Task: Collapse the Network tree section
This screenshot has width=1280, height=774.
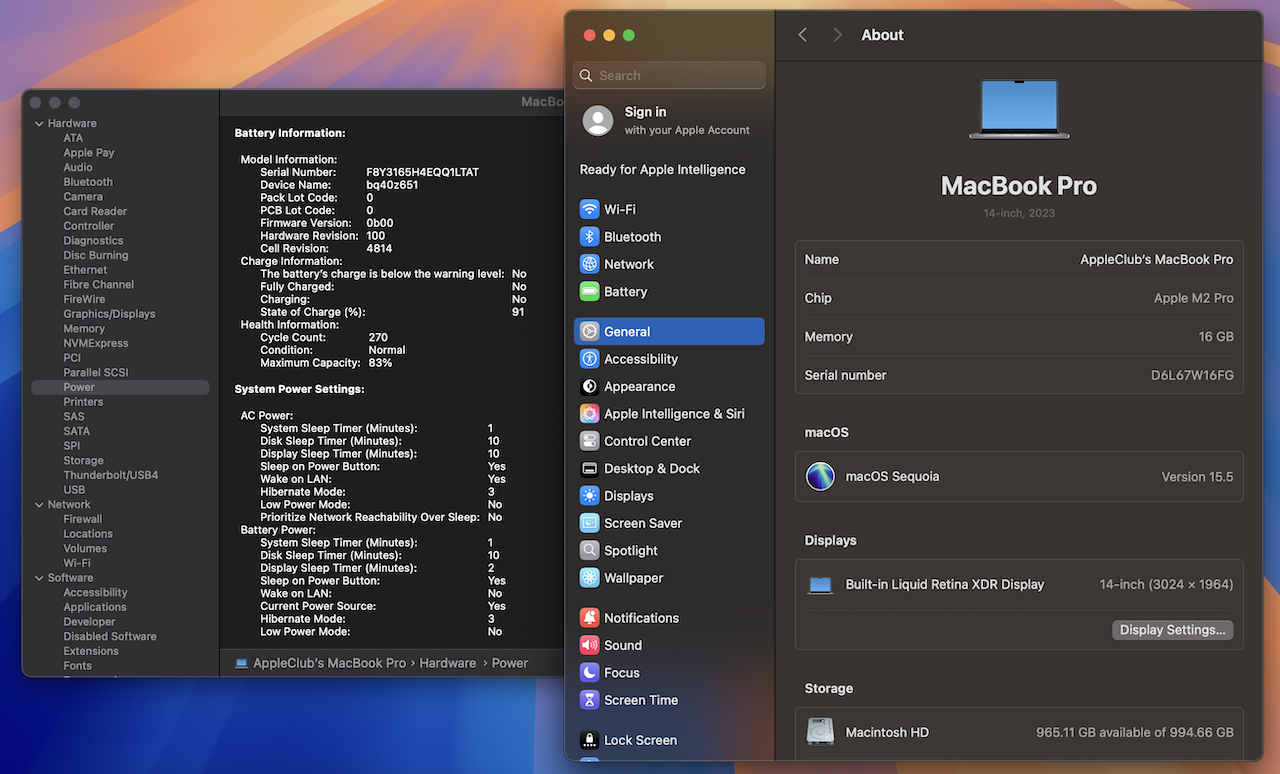Action: point(39,505)
